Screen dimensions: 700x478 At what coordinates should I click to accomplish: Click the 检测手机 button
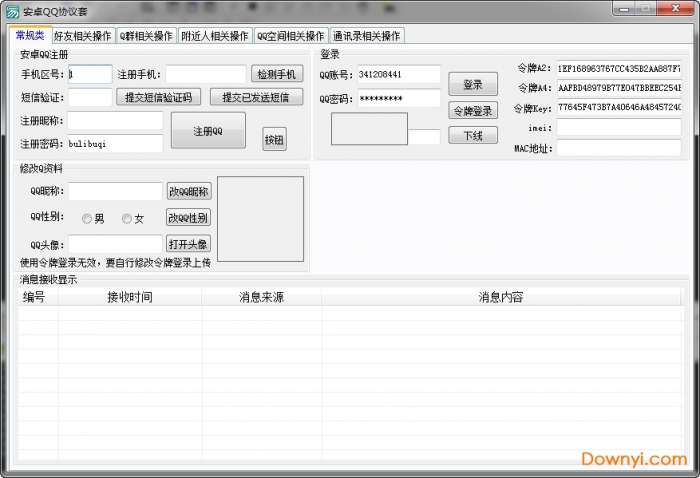click(x=277, y=74)
